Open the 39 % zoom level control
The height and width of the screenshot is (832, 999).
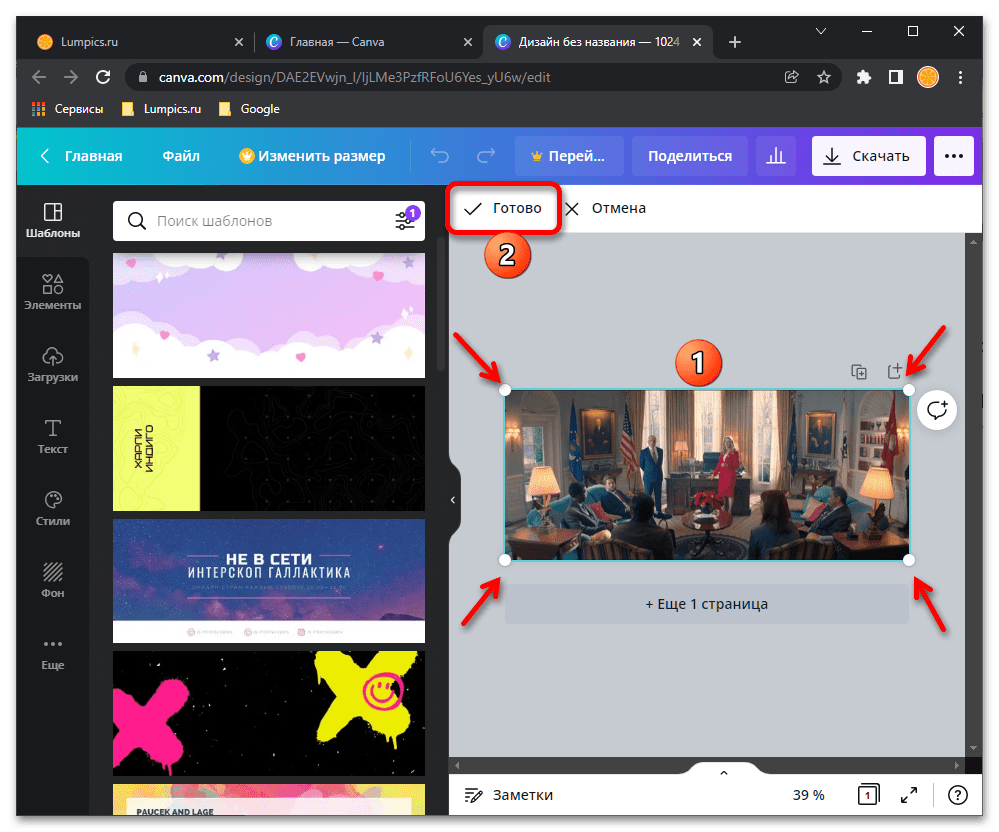tap(808, 794)
